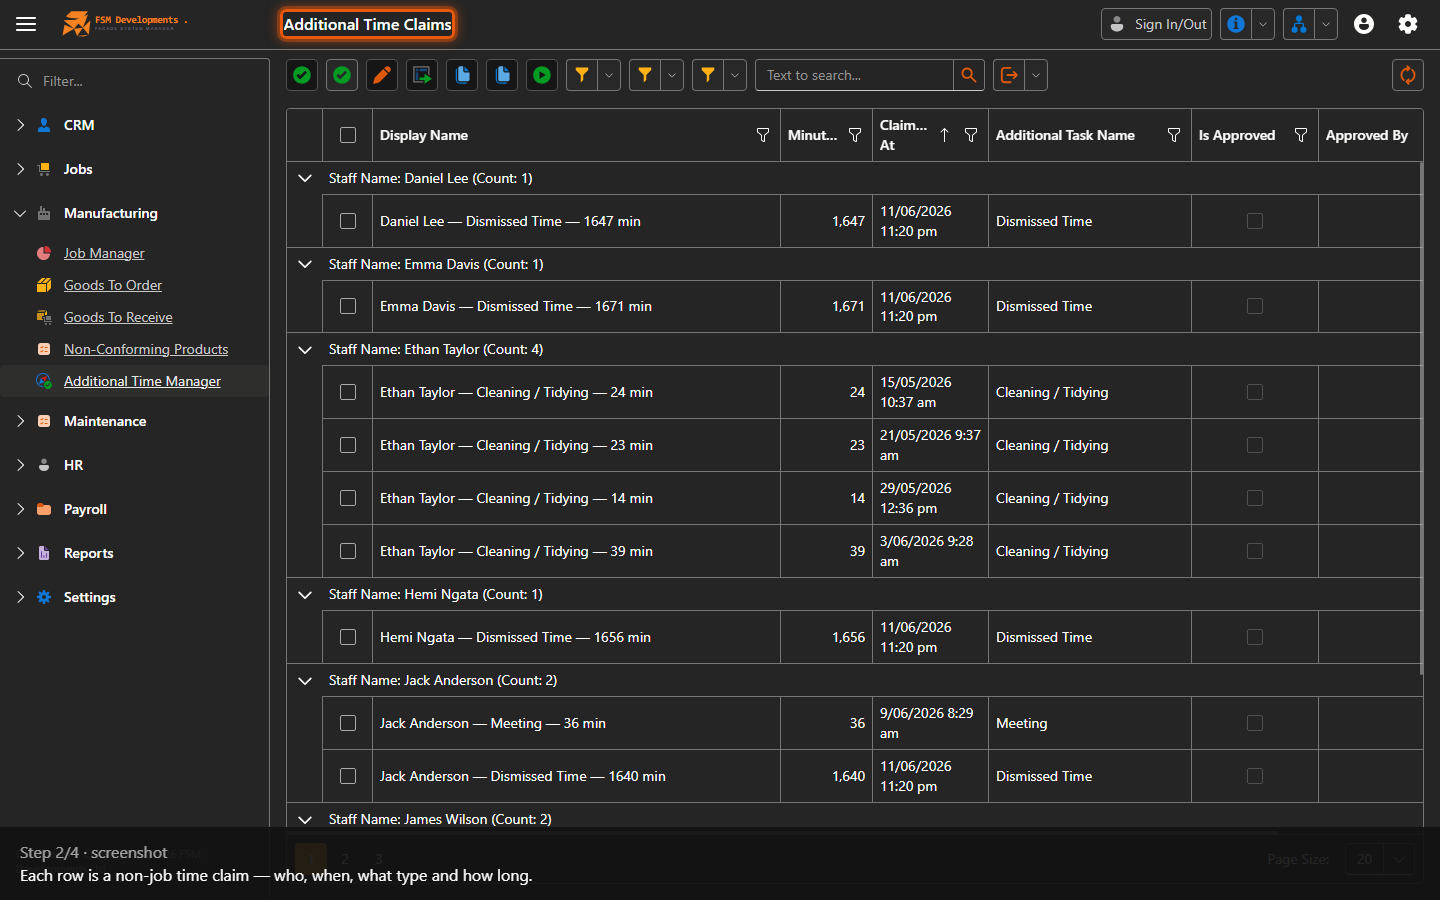
Task: Click the magnifier search button
Action: coord(968,75)
